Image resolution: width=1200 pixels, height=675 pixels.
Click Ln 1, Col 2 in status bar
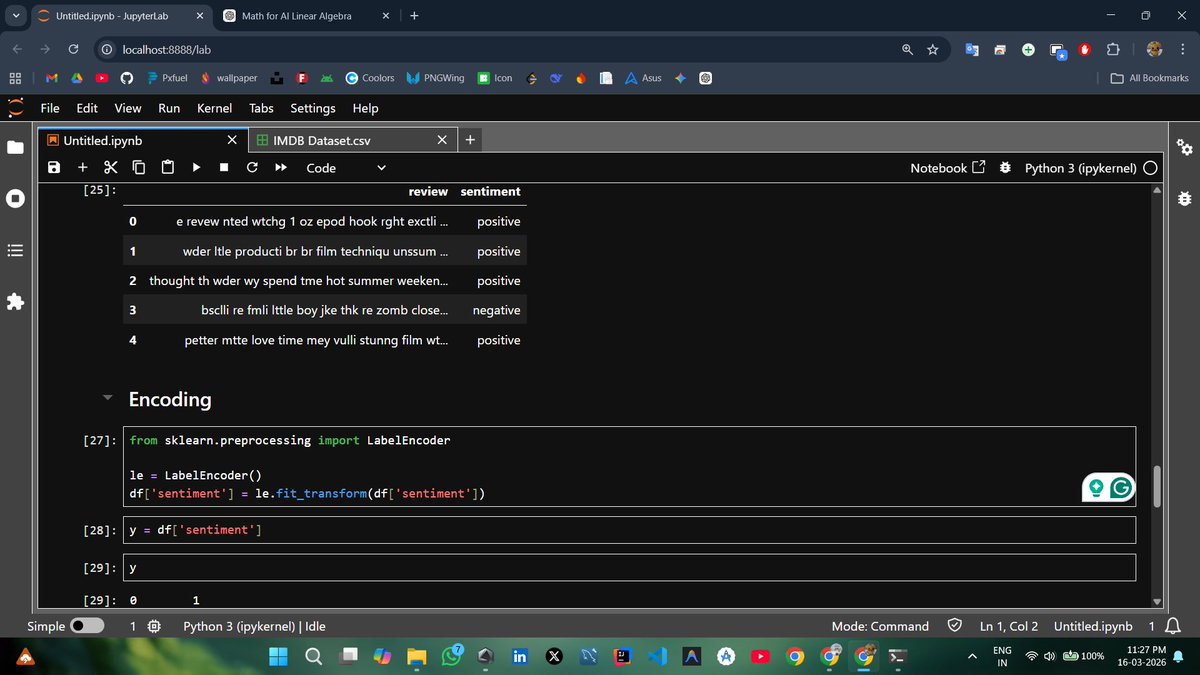1009,626
